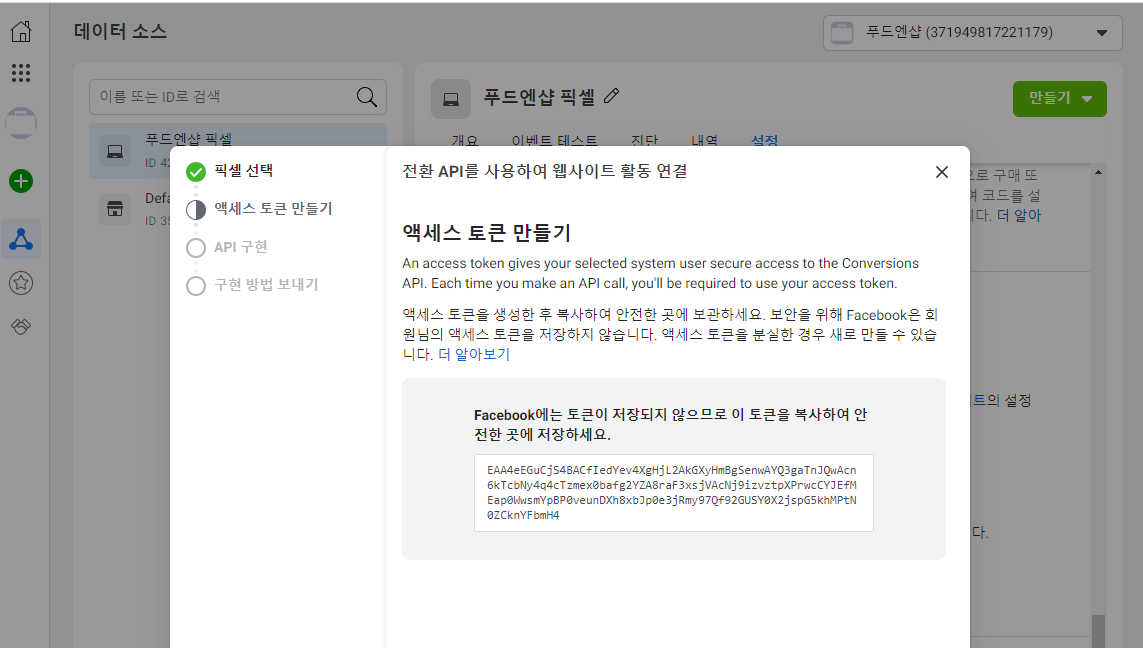1143x648 pixels.
Task: Select the 액세스 토큰 만들기 step
Action: coord(260,209)
